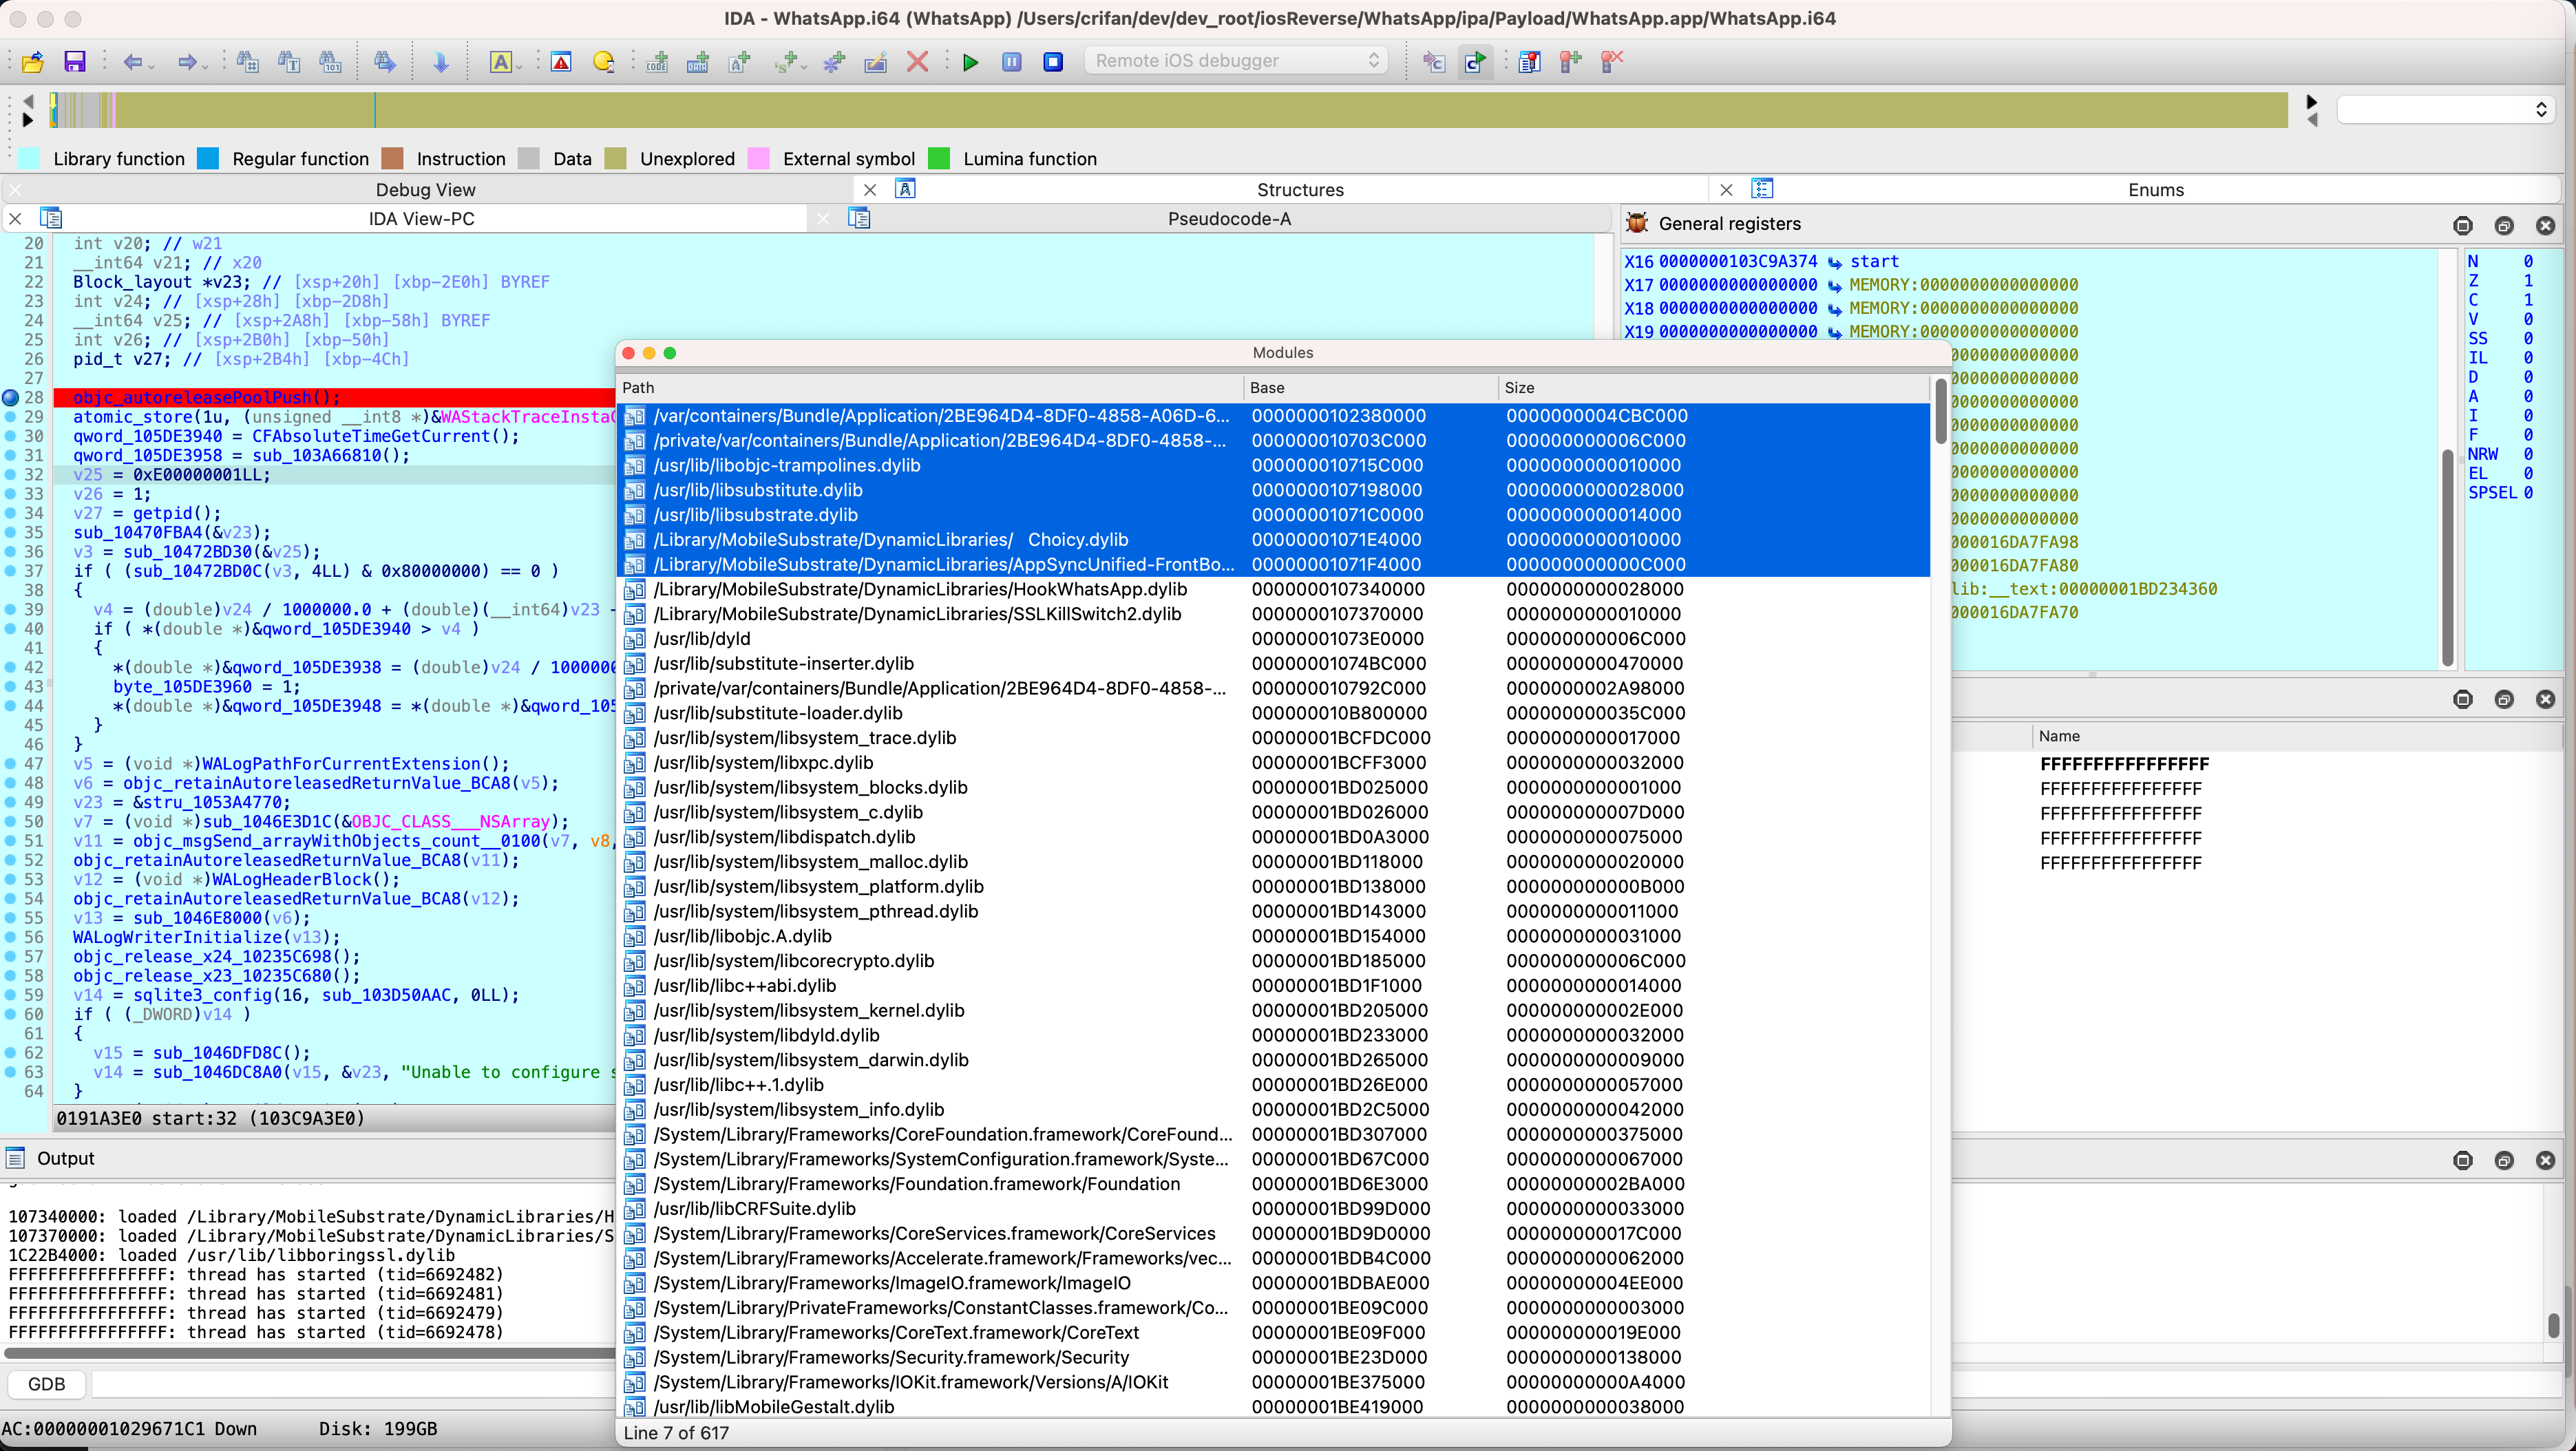Jump back with the left arrow icon

pos(133,62)
